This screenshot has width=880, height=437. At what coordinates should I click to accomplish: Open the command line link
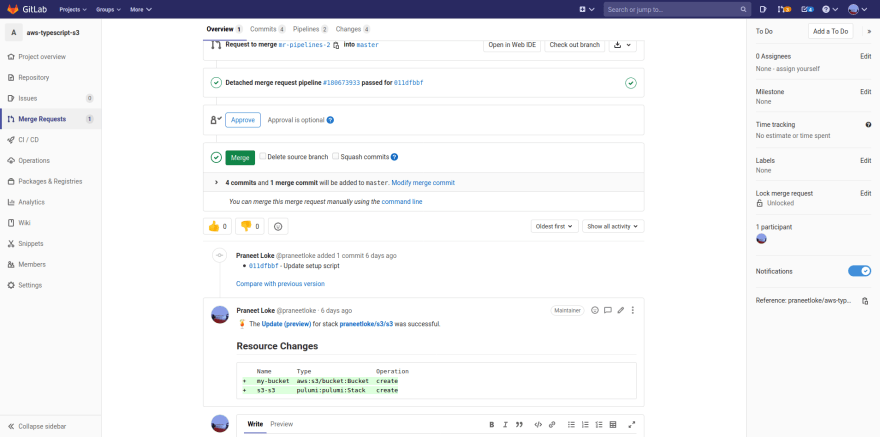pos(402,201)
